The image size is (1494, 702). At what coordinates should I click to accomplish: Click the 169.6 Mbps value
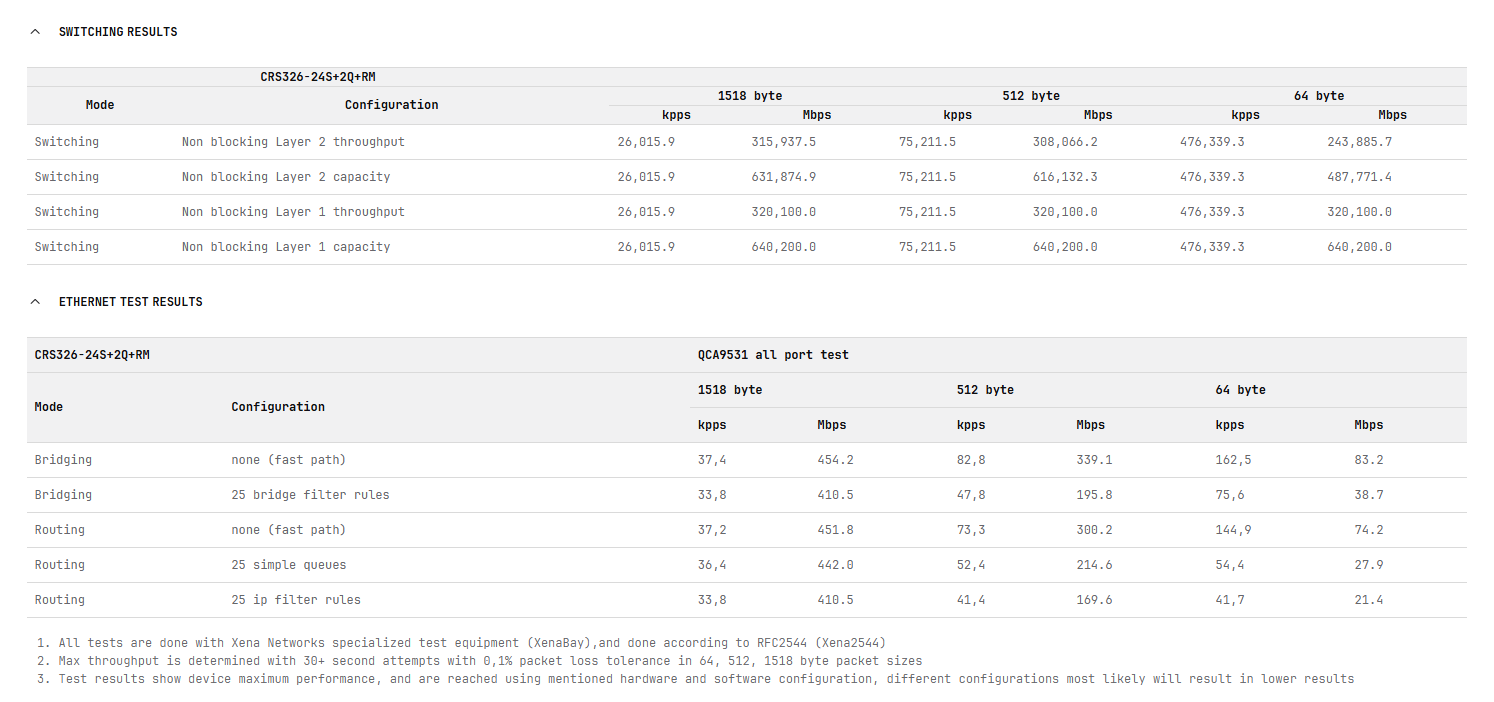tap(1094, 600)
